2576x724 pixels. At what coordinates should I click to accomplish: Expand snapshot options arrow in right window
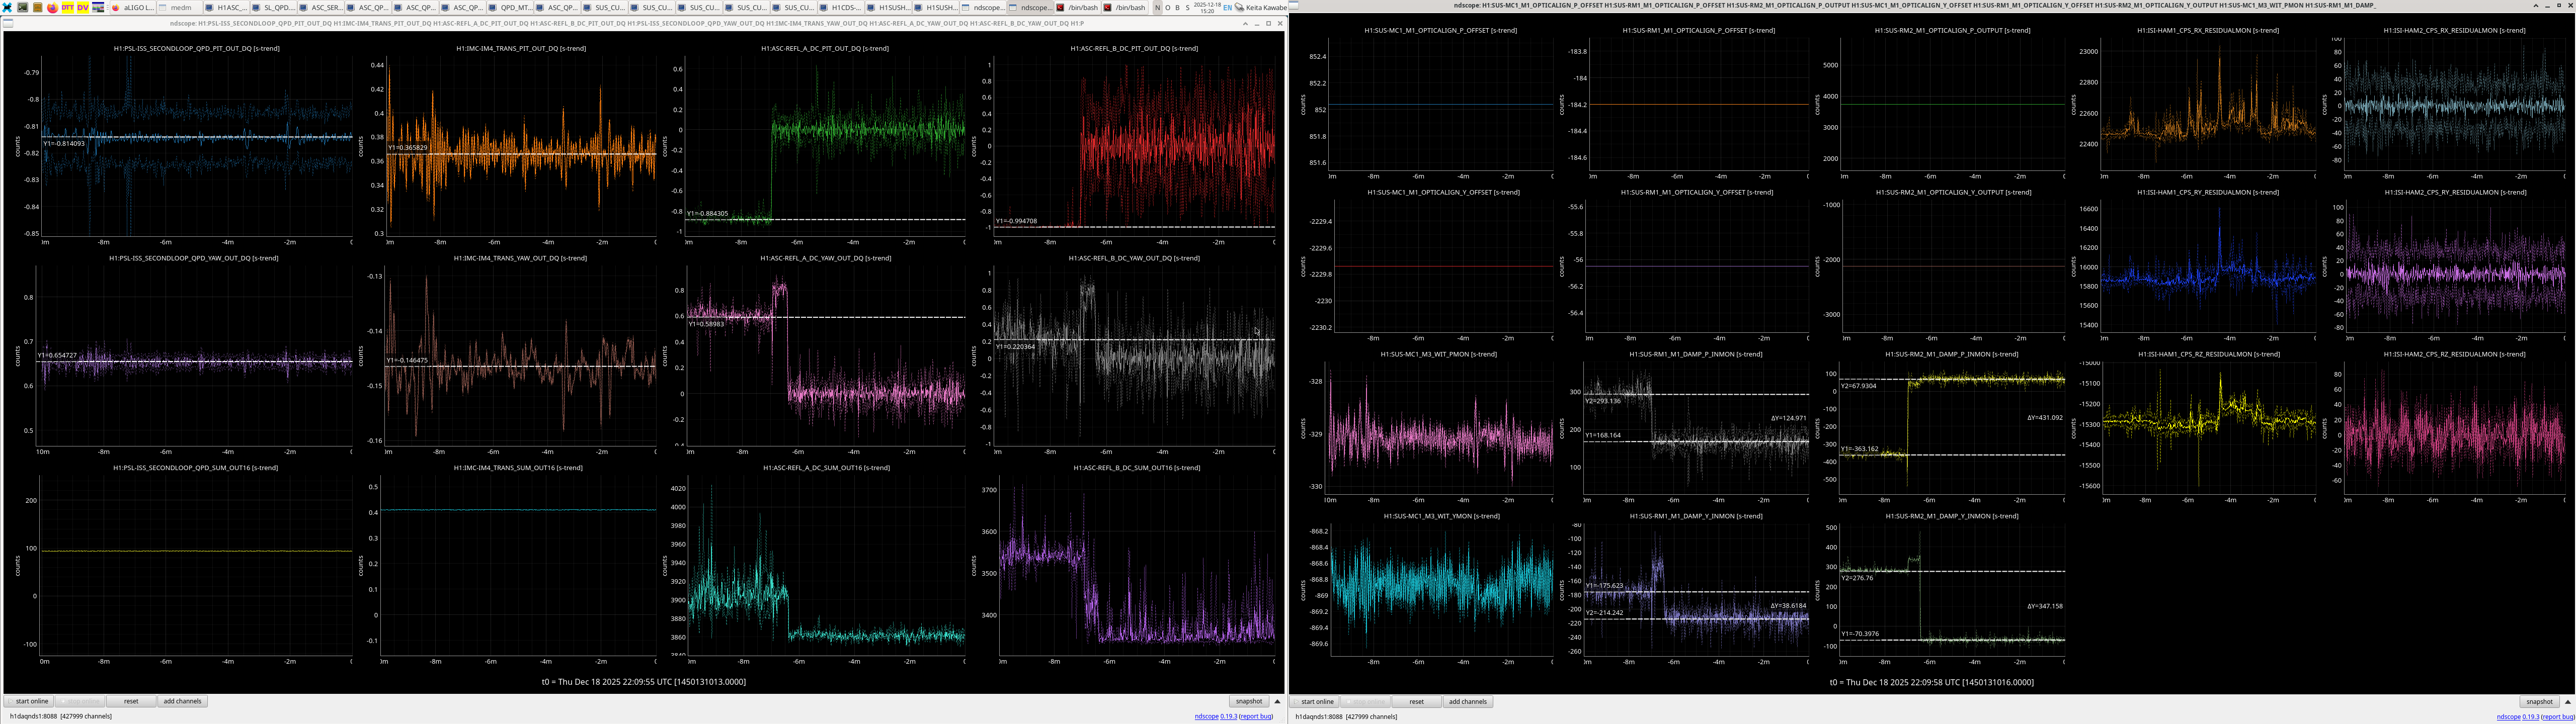coord(2568,701)
